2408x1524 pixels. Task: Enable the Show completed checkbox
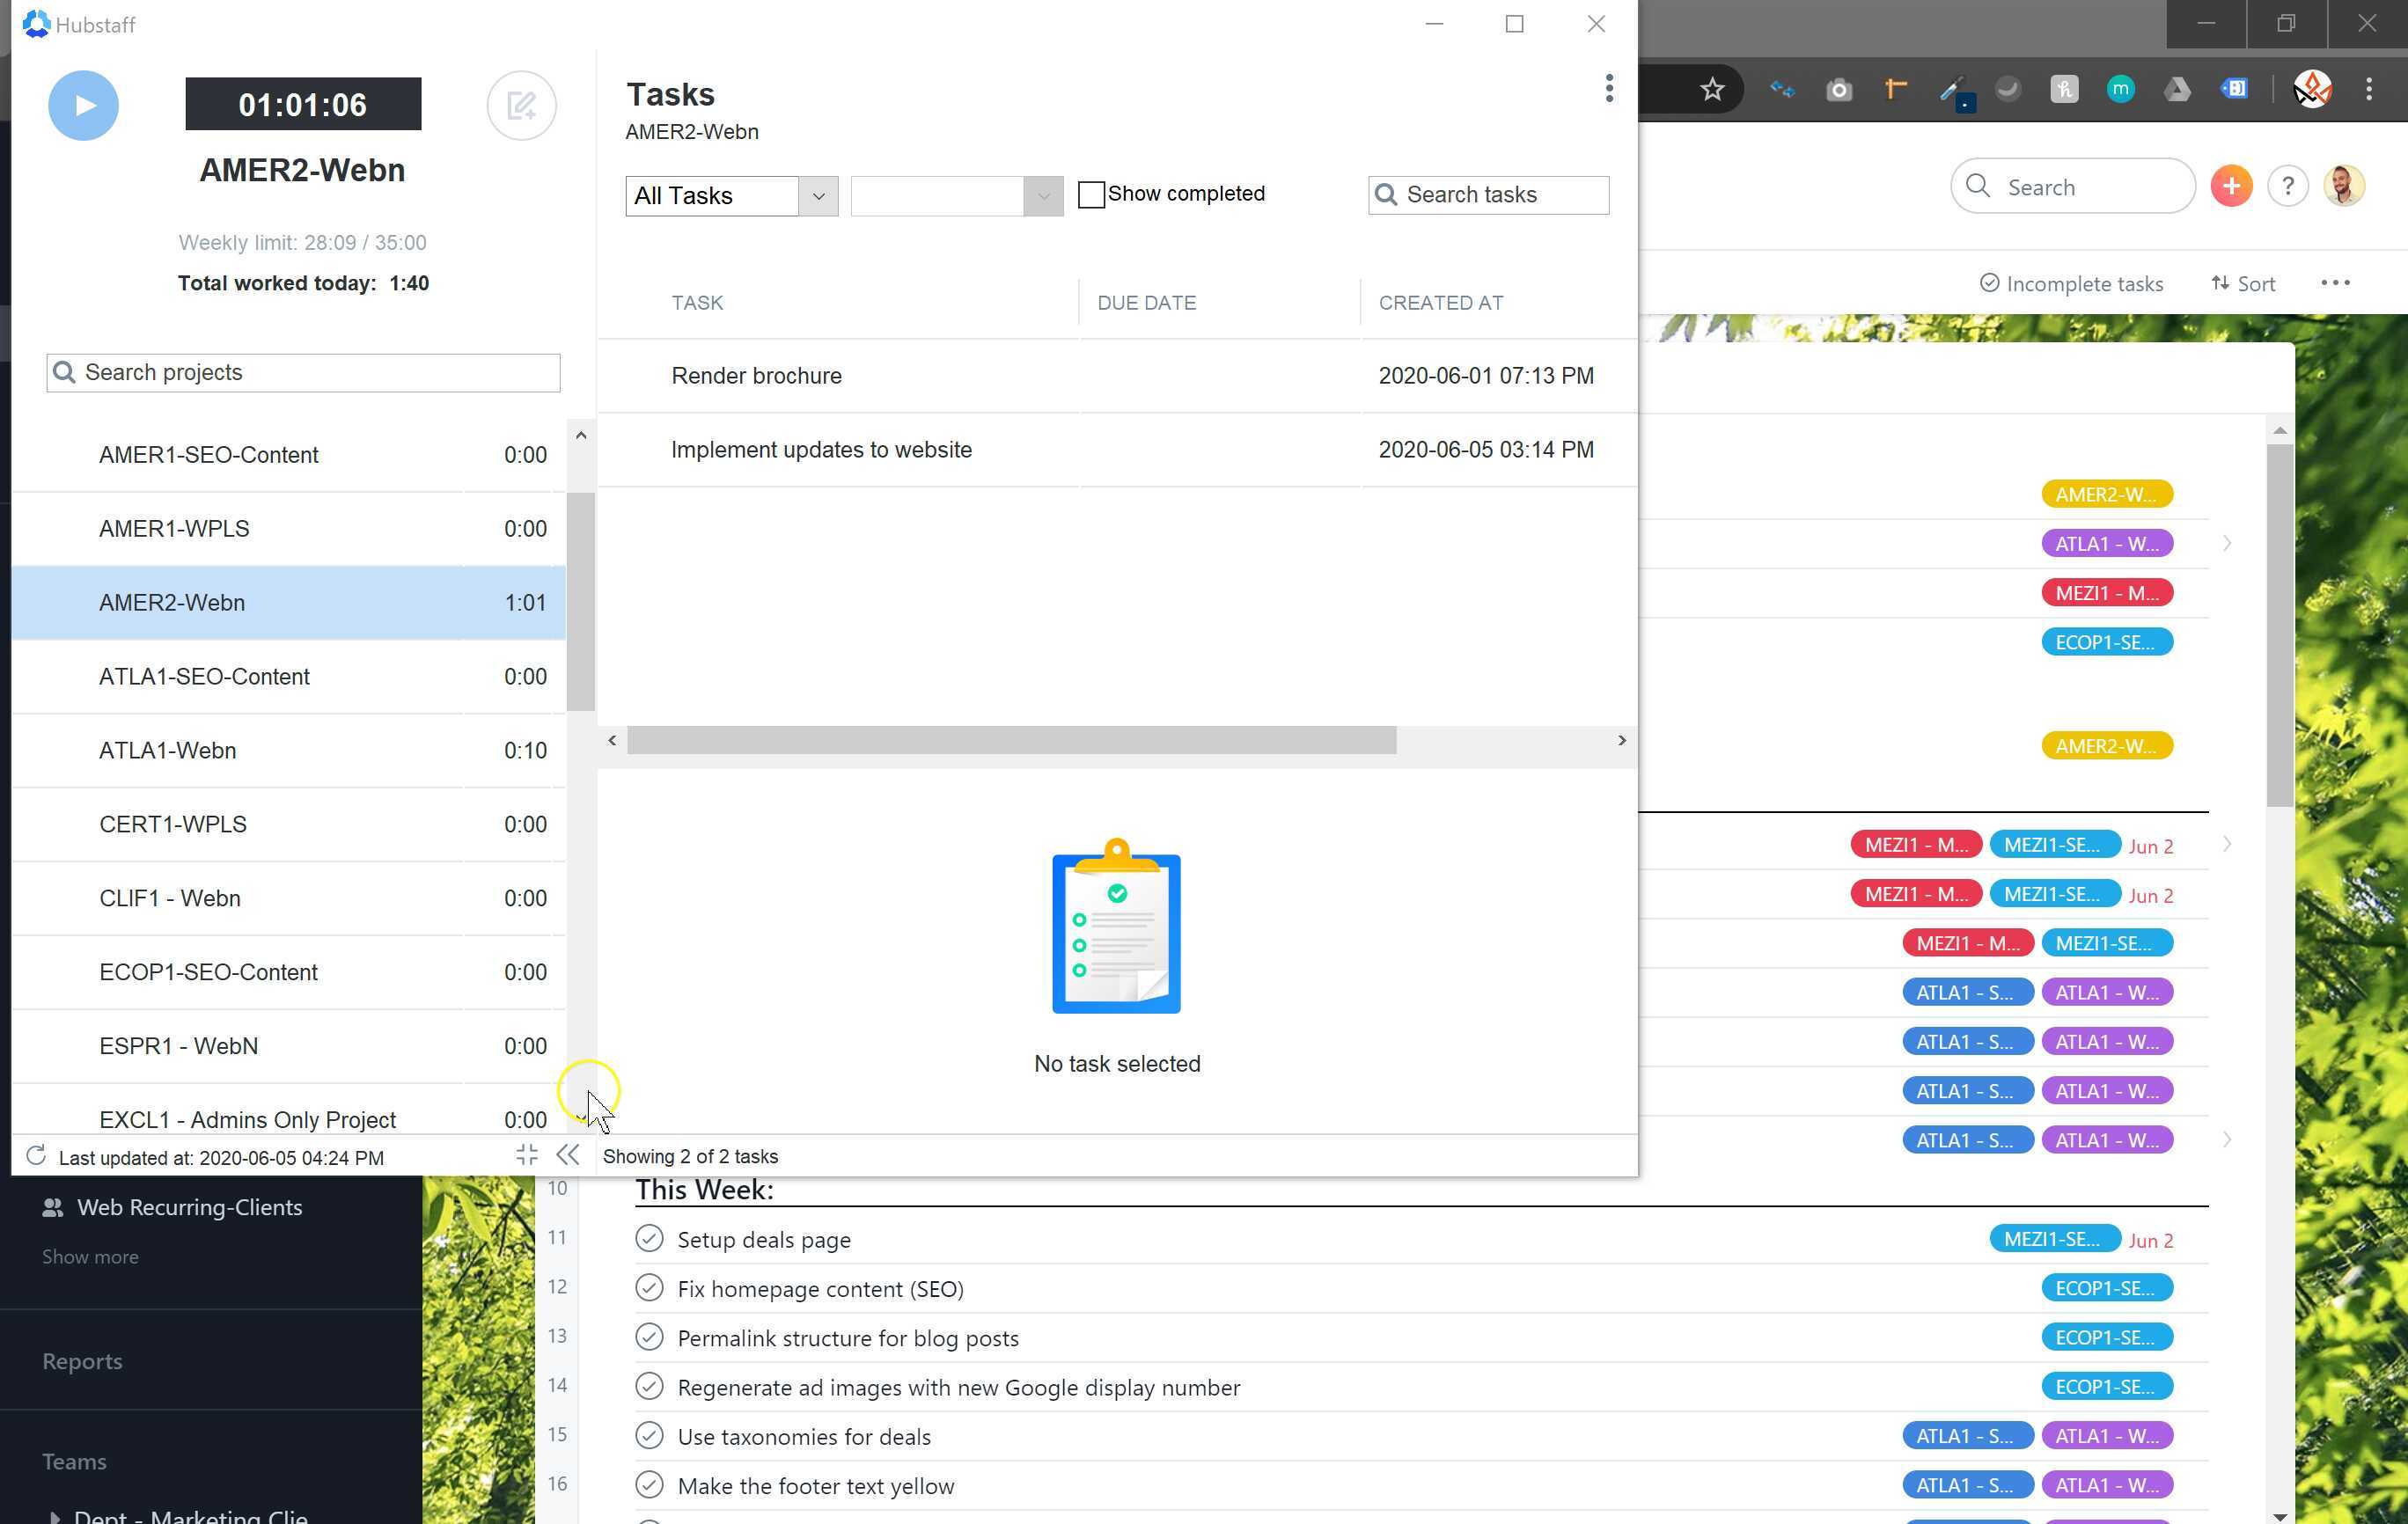(x=1090, y=194)
